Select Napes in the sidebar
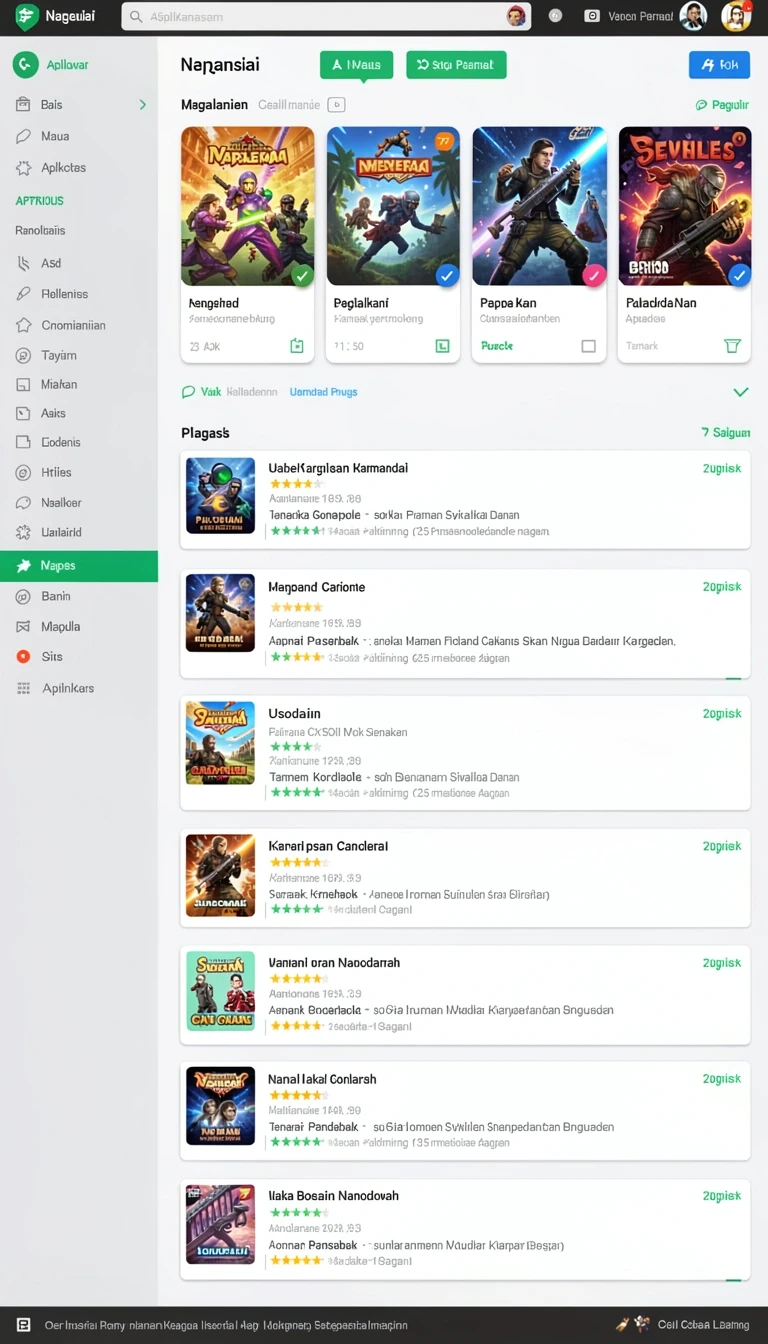 click(79, 566)
